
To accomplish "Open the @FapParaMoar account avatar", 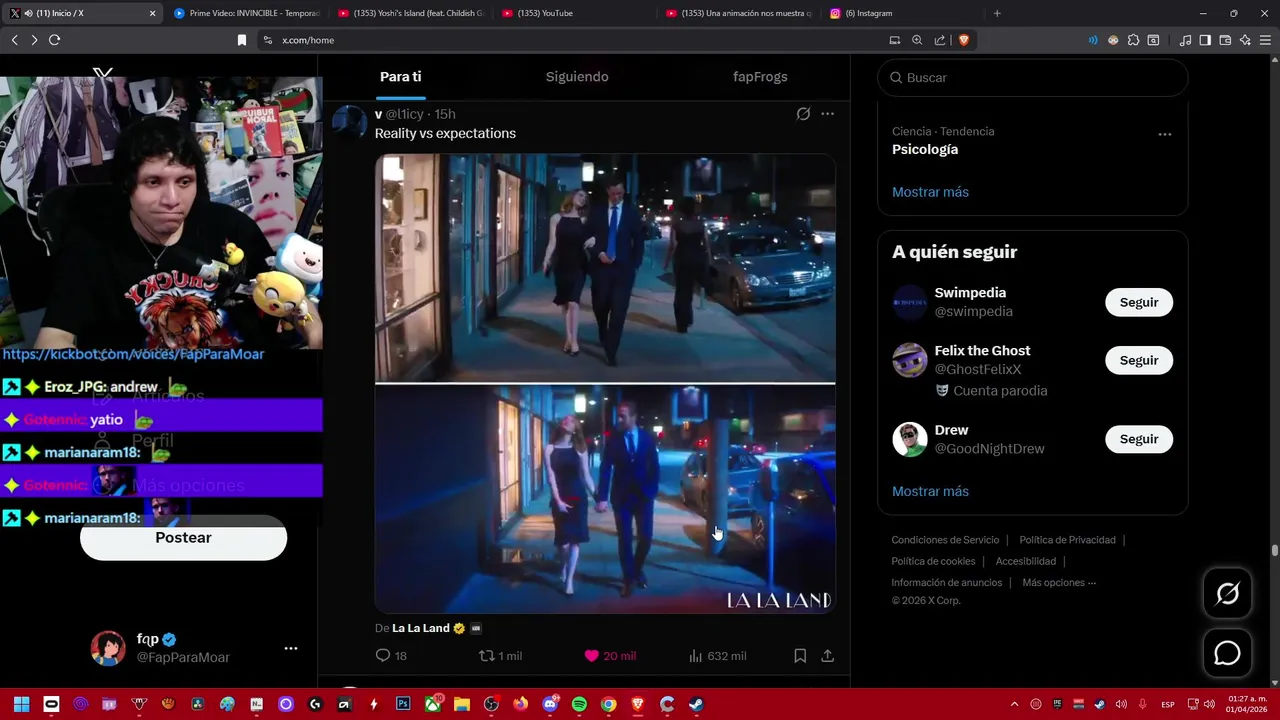I will [x=108, y=648].
